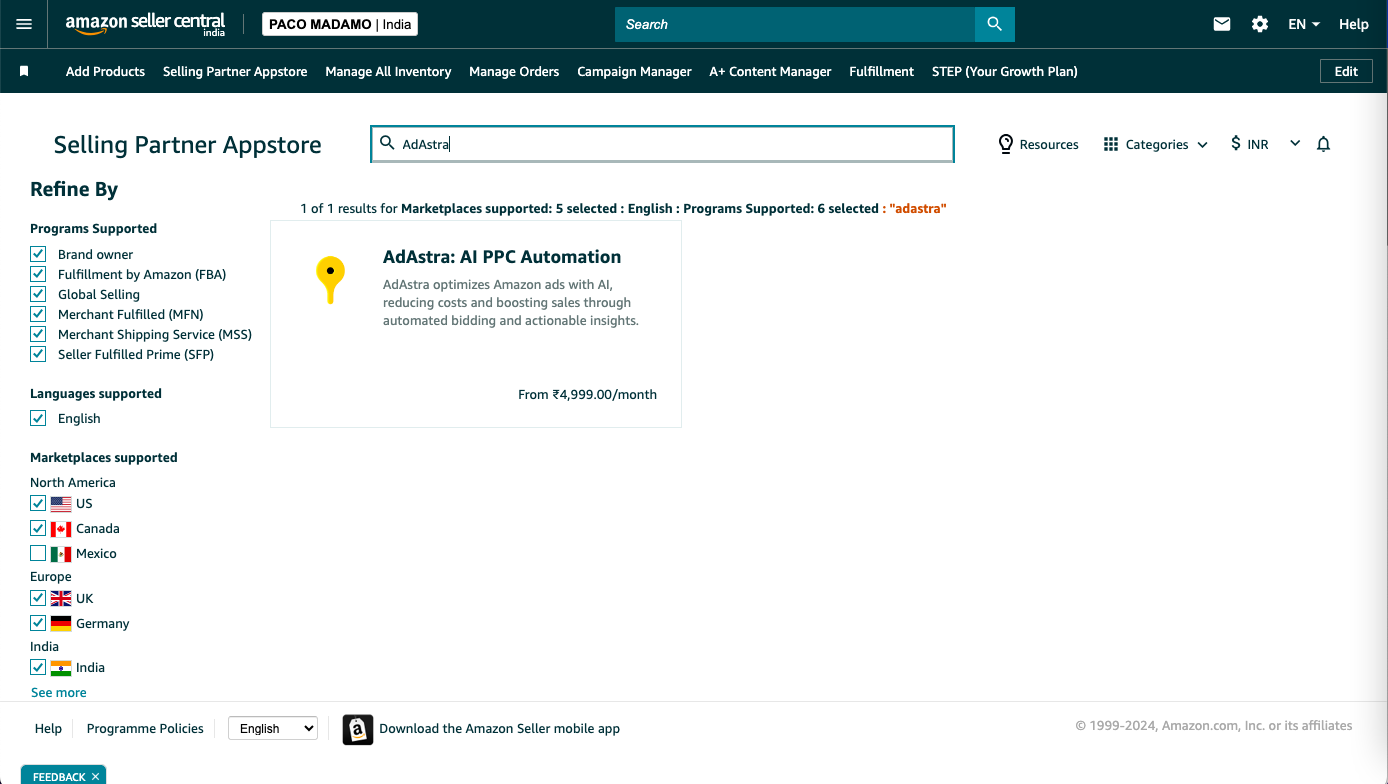Click the UK flag icon
1388x784 pixels.
point(61,598)
